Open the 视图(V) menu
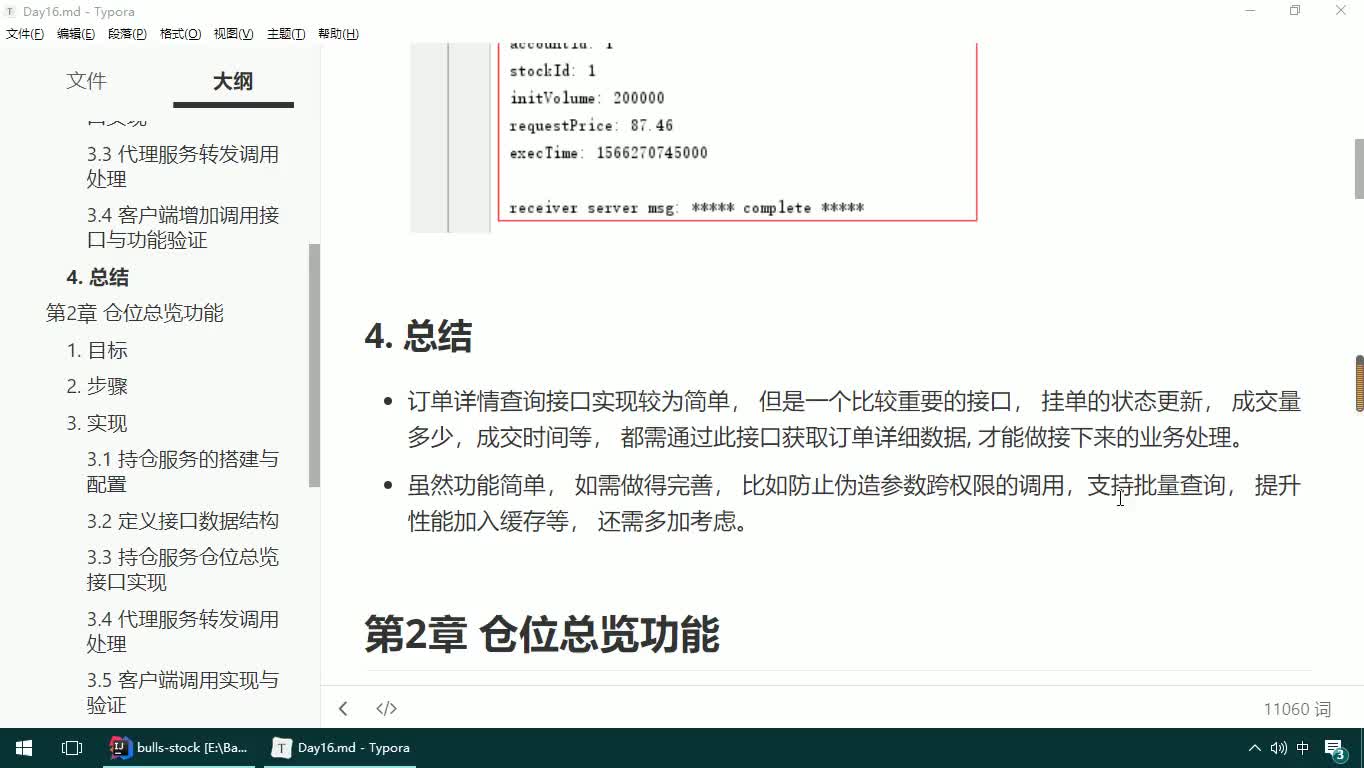This screenshot has height=768, width=1364. [233, 34]
